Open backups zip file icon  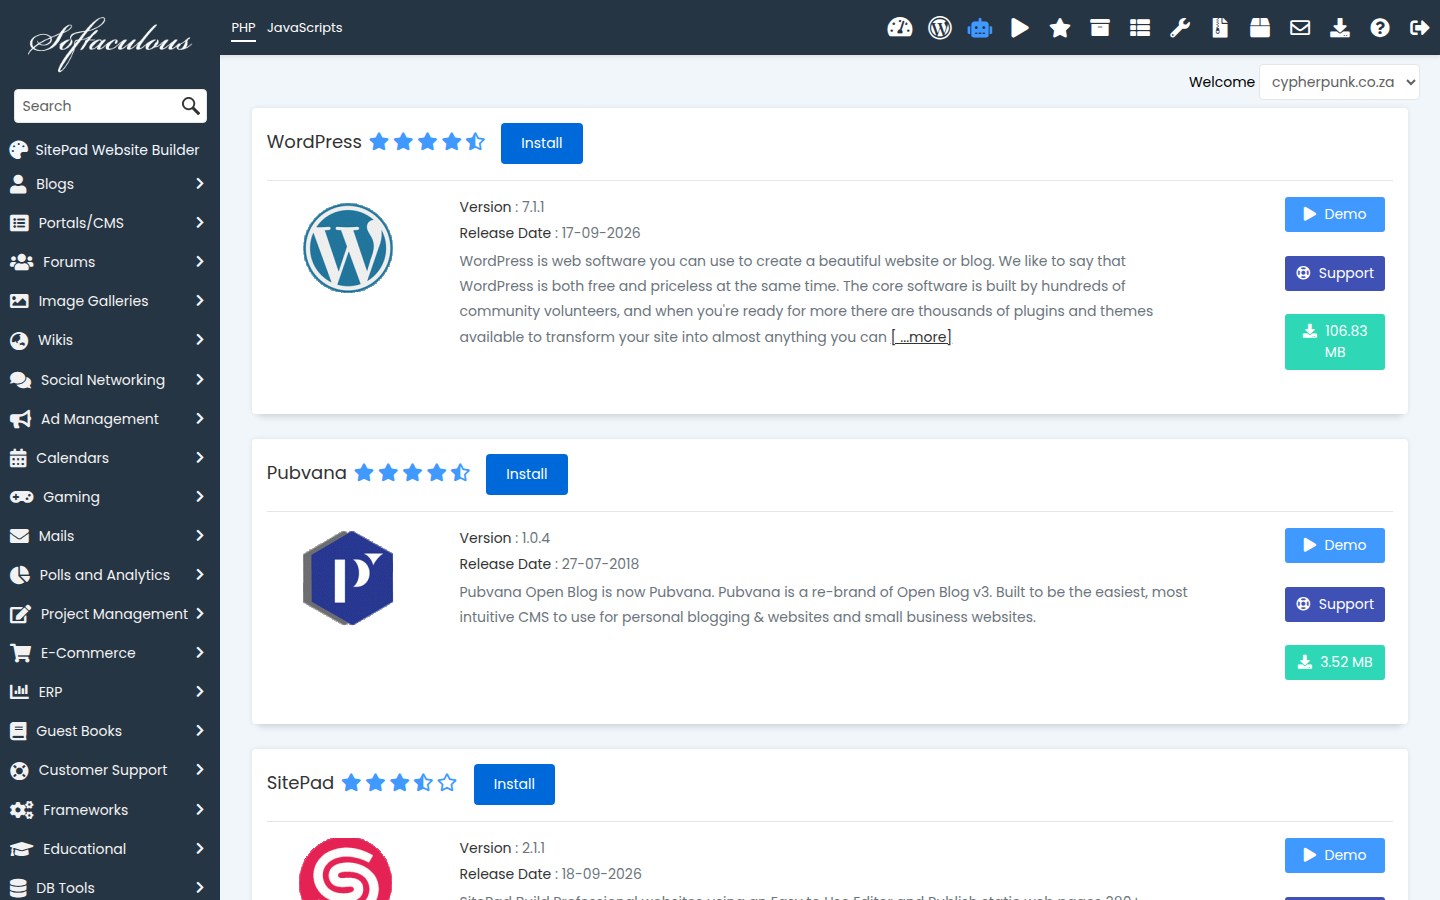click(x=1220, y=28)
